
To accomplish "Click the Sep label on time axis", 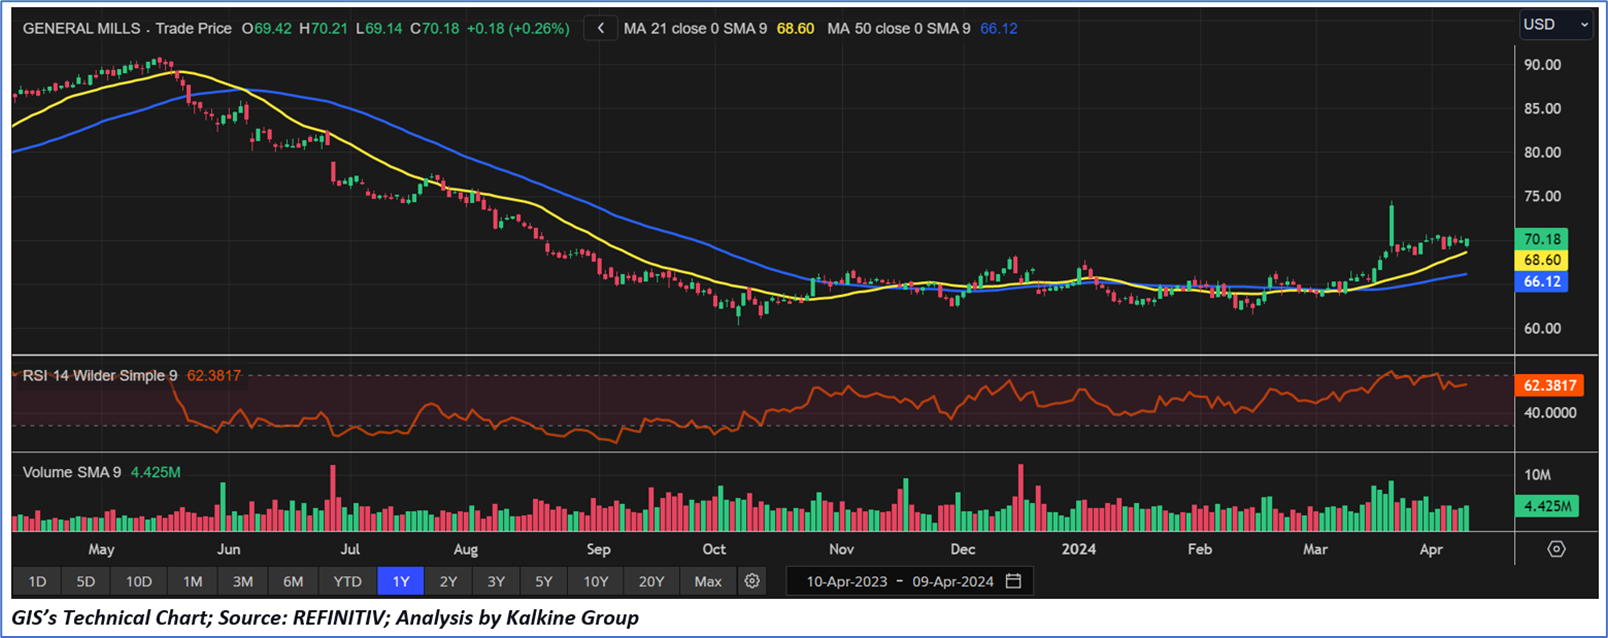I will 598,549.
